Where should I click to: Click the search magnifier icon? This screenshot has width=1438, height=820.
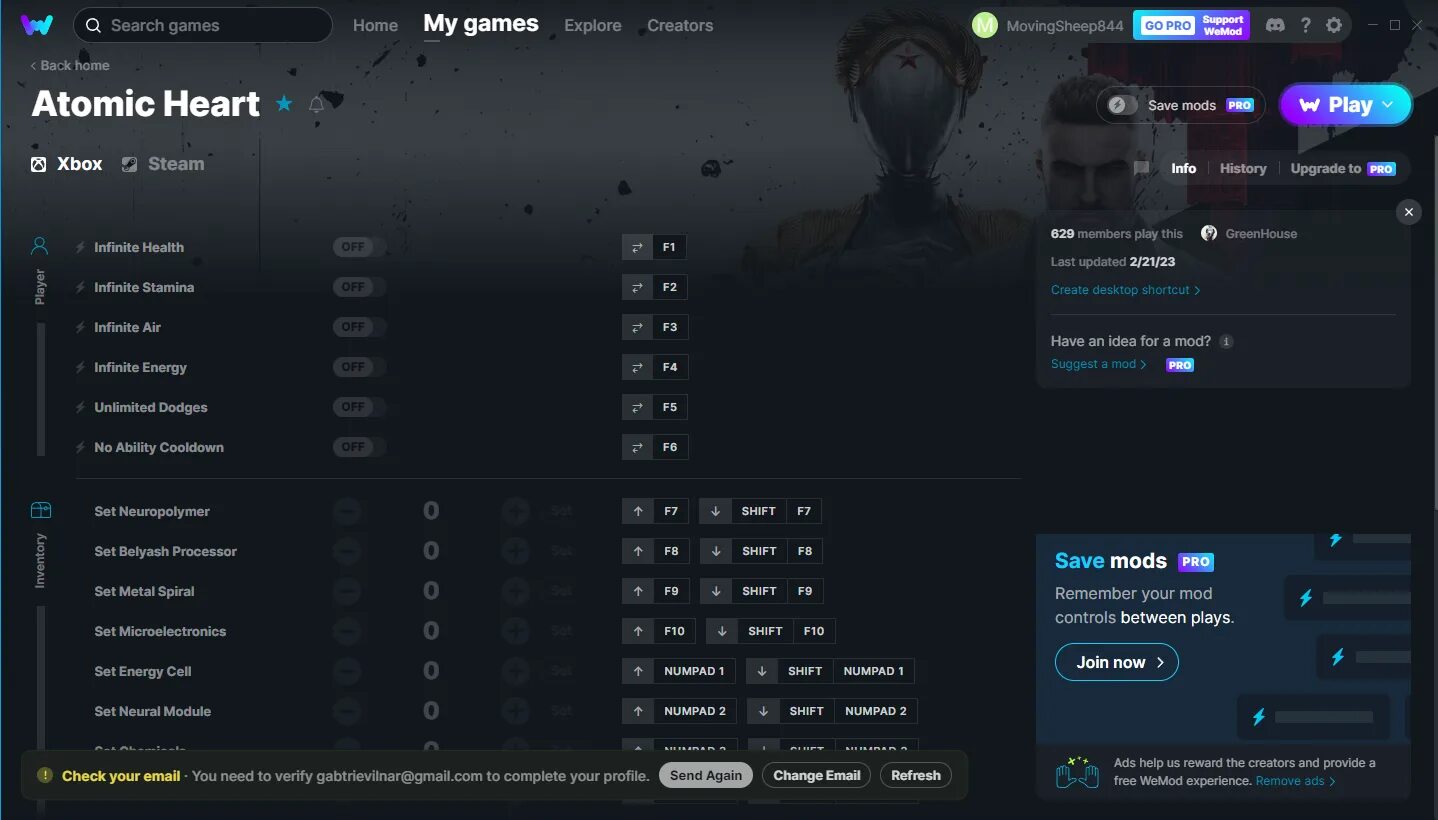click(93, 25)
